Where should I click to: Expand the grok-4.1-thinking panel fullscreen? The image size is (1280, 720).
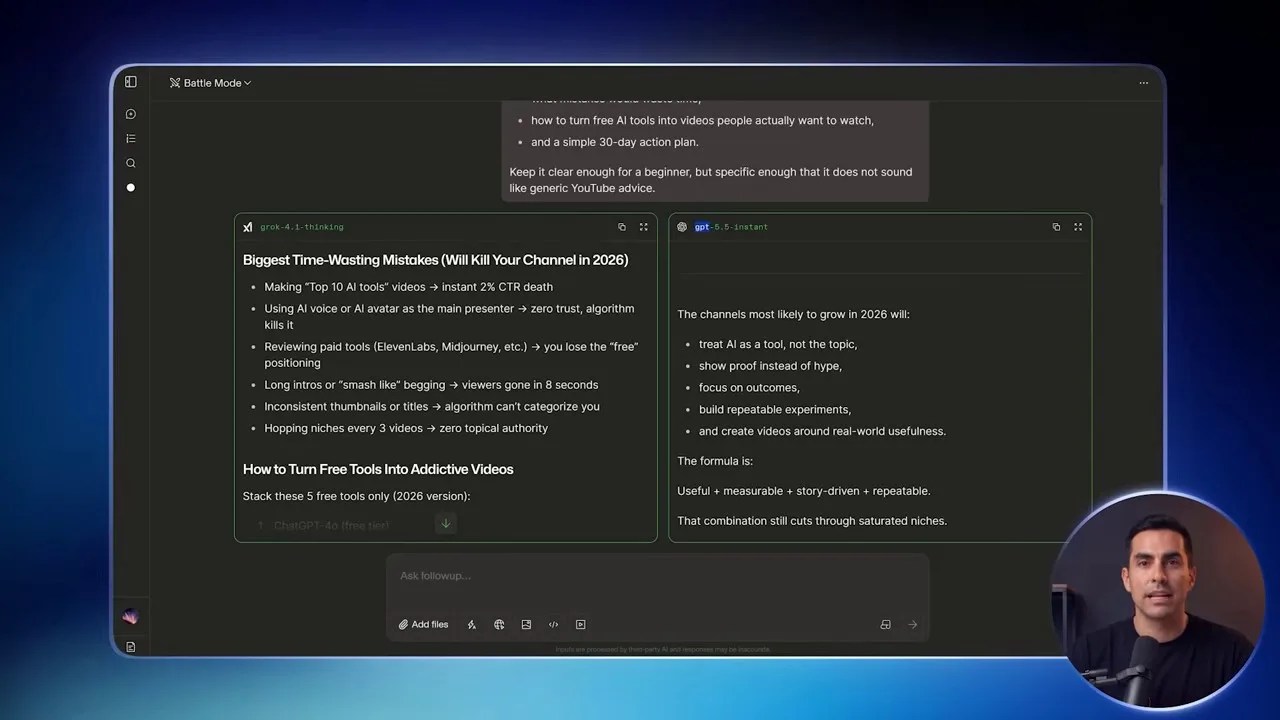[x=644, y=227]
